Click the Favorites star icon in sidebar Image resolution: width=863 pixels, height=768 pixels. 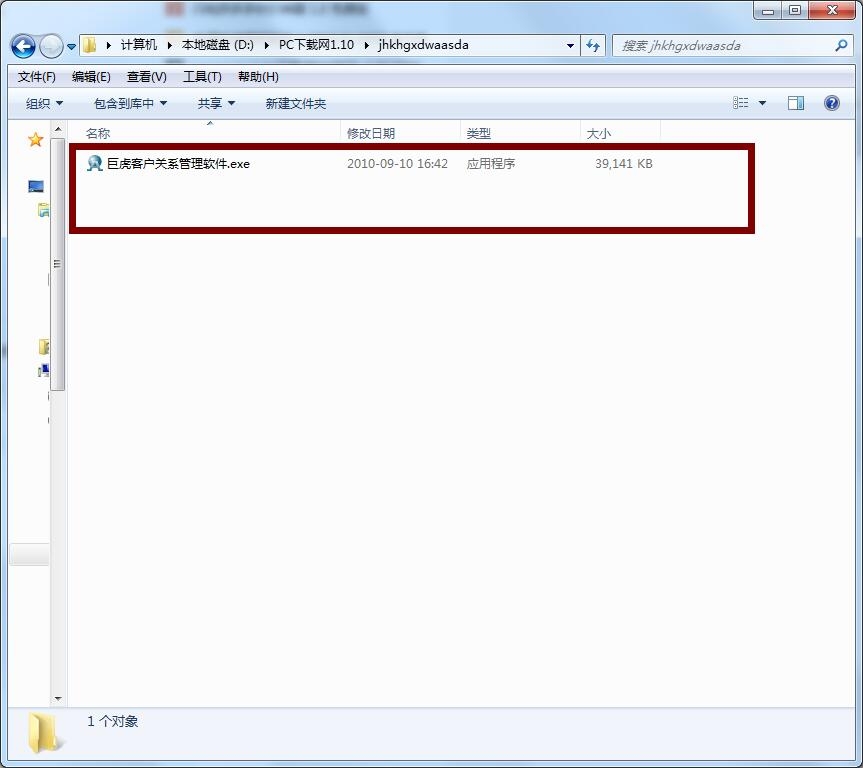coord(35,139)
